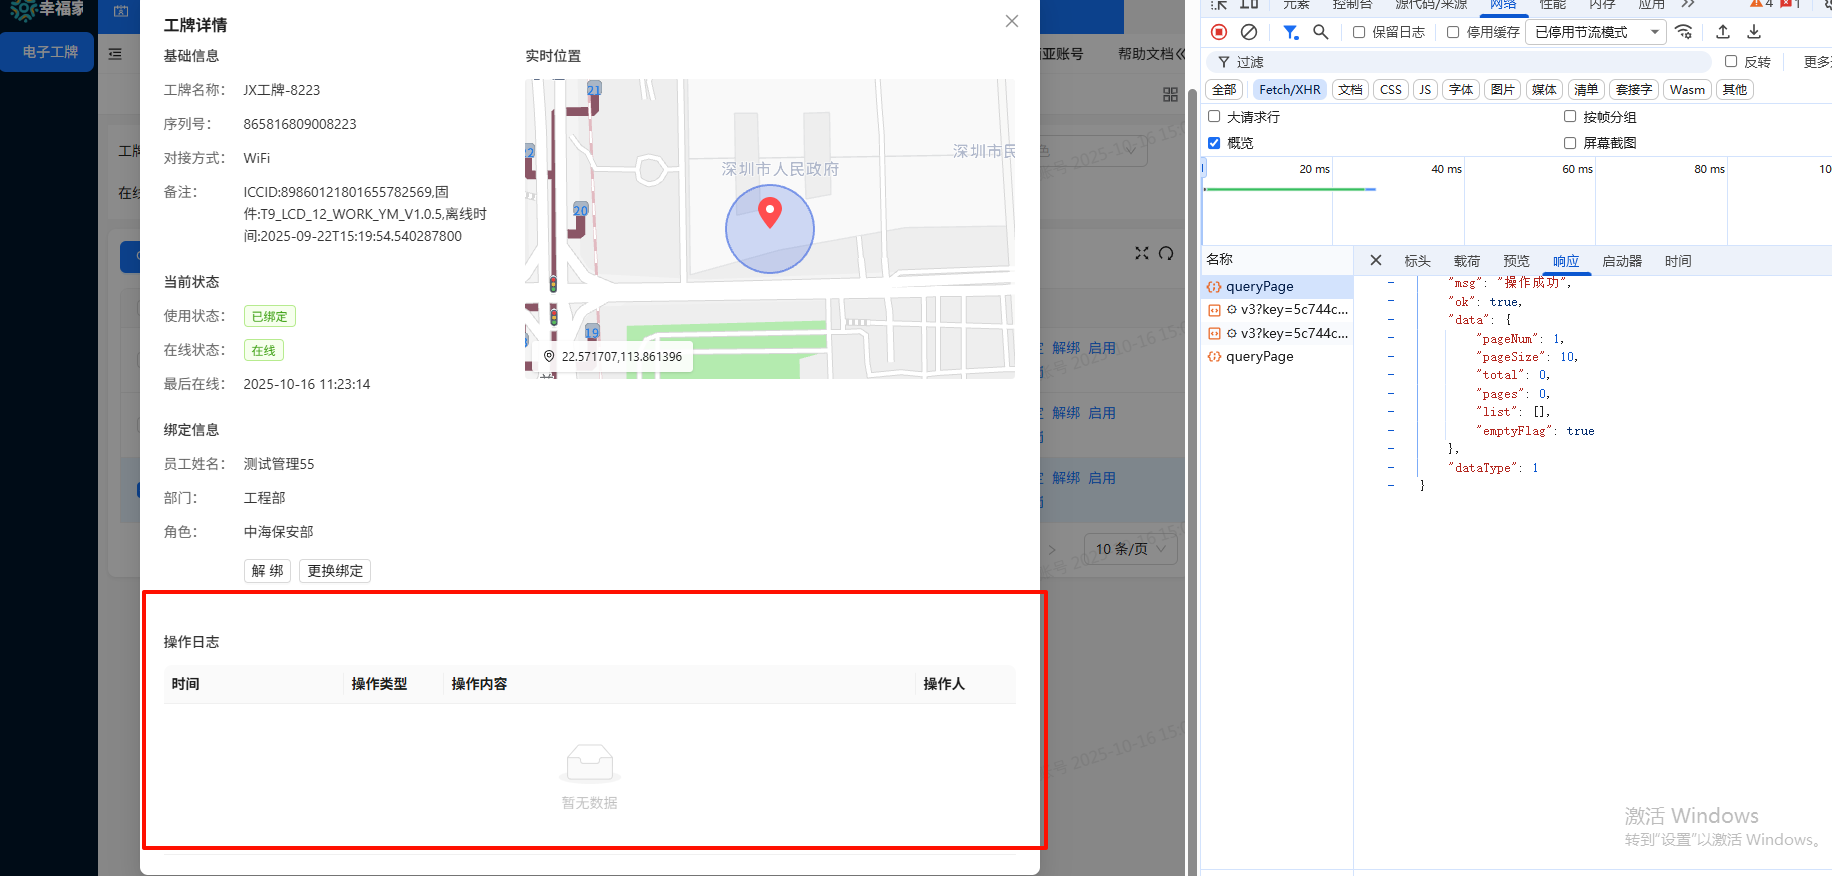Select the Wasm filter chip
This screenshot has height=876, width=1832.
point(1687,90)
